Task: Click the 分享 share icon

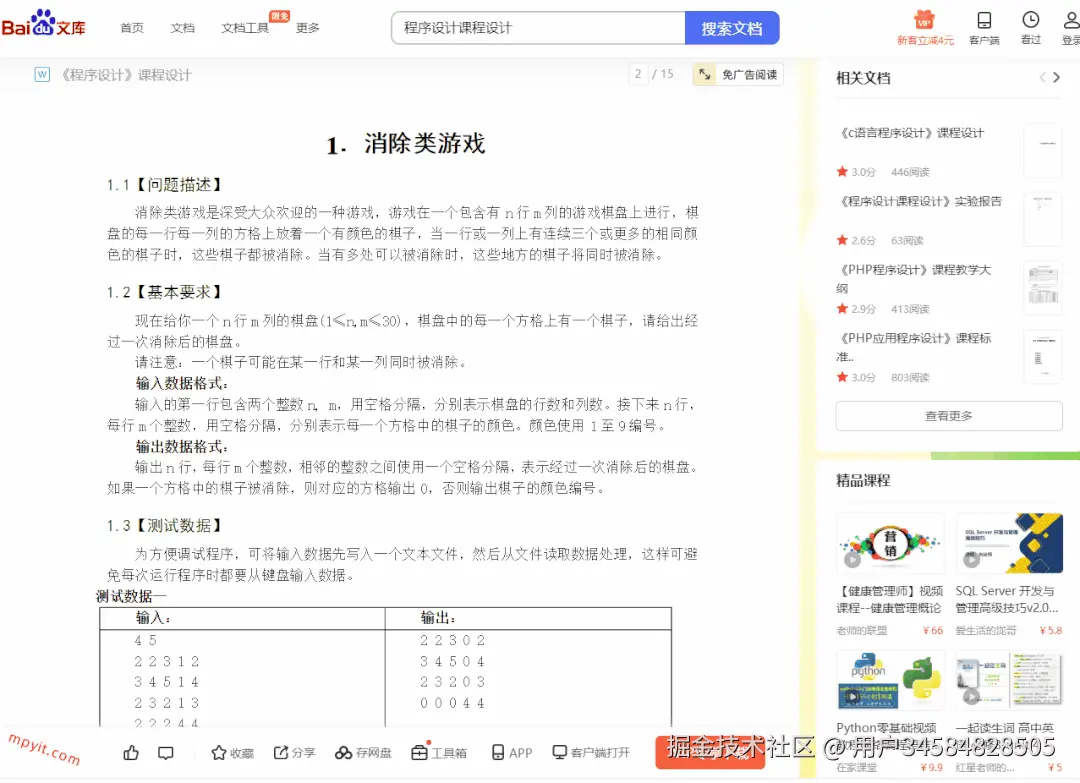Action: click(281, 753)
